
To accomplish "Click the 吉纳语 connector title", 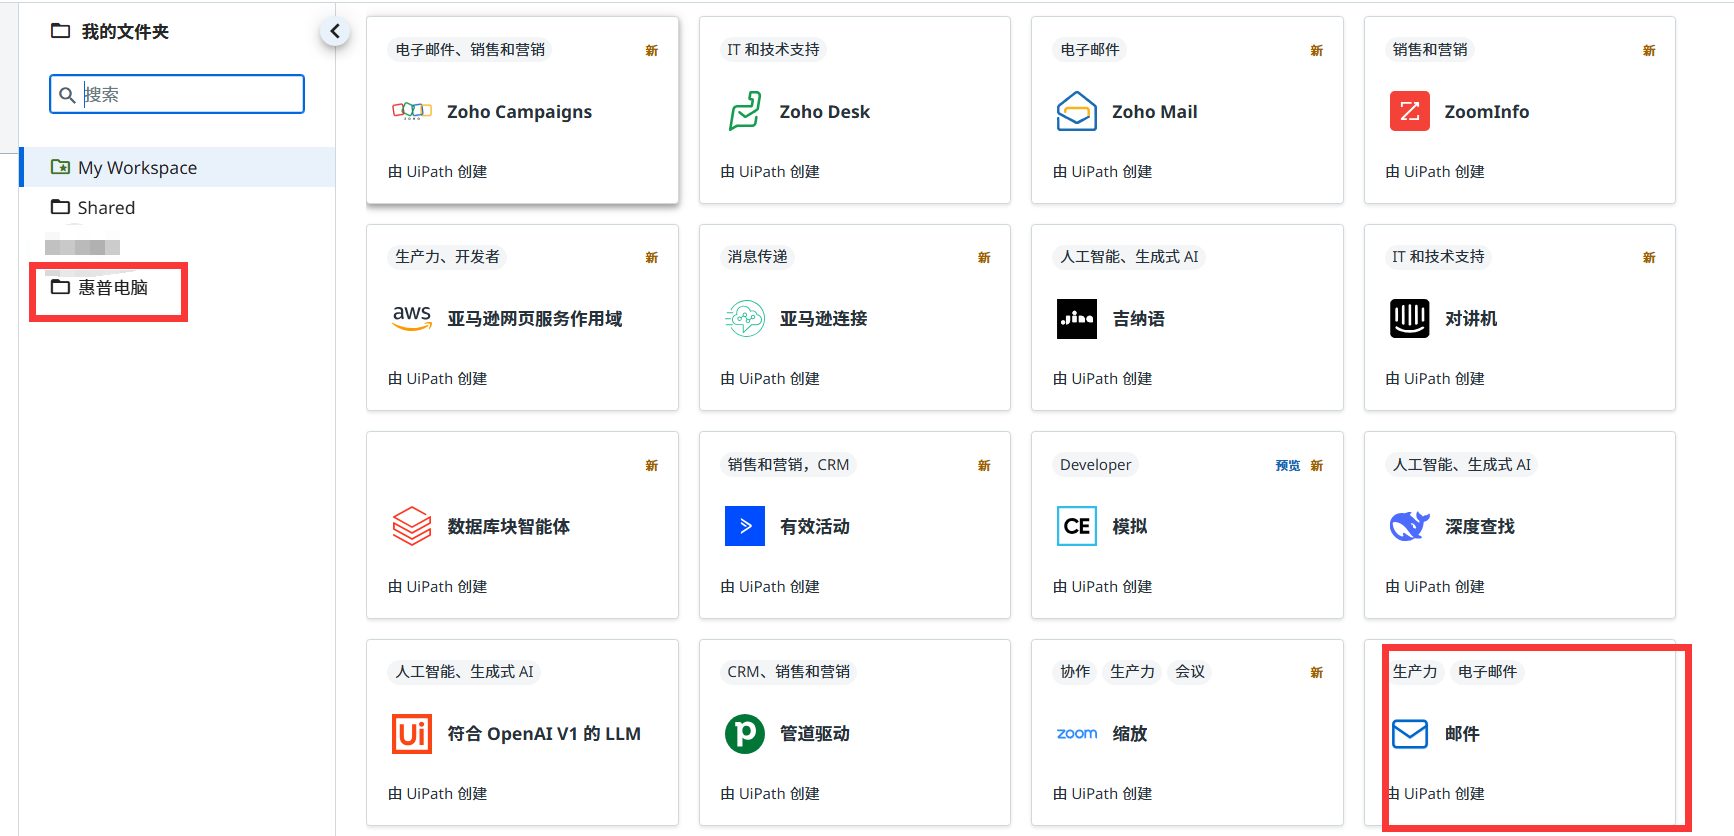I will point(1139,319).
